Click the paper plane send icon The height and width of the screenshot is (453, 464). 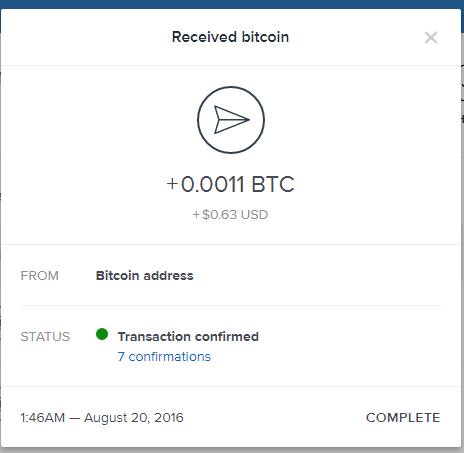pyautogui.click(x=231, y=120)
